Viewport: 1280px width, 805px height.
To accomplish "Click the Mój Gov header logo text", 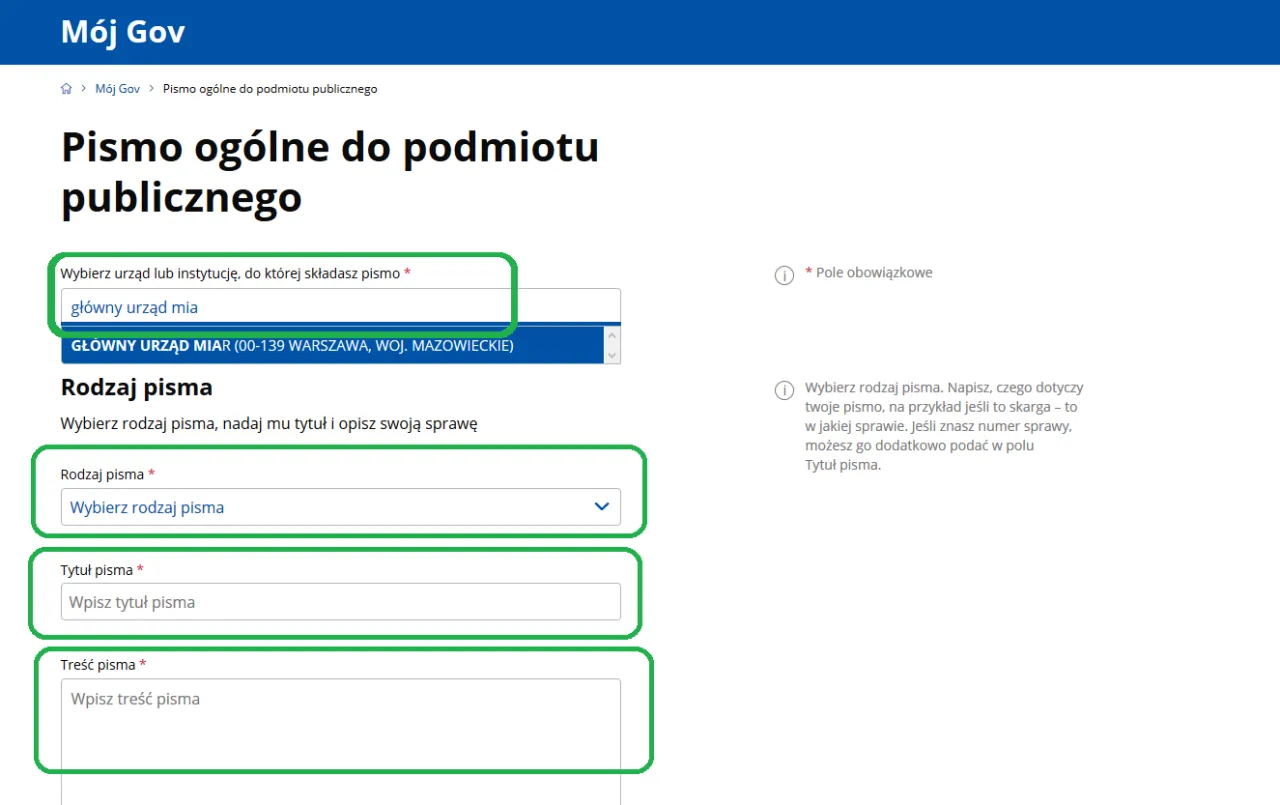I will point(123,32).
